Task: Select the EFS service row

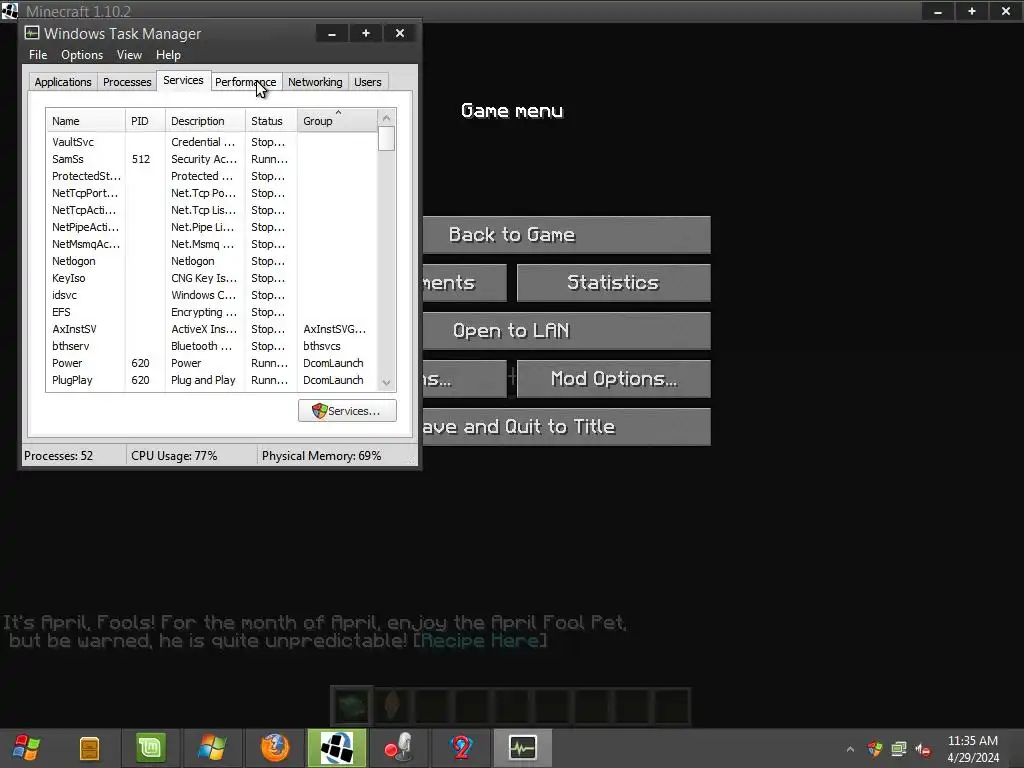Action: point(212,312)
